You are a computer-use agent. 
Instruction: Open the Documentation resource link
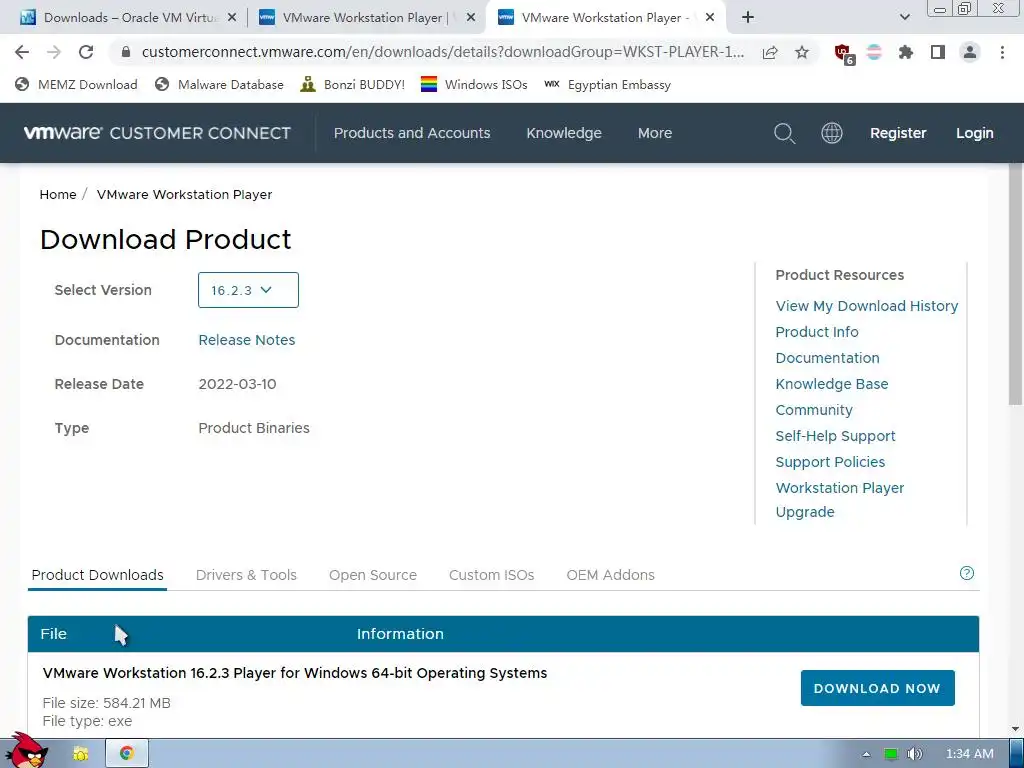(827, 358)
